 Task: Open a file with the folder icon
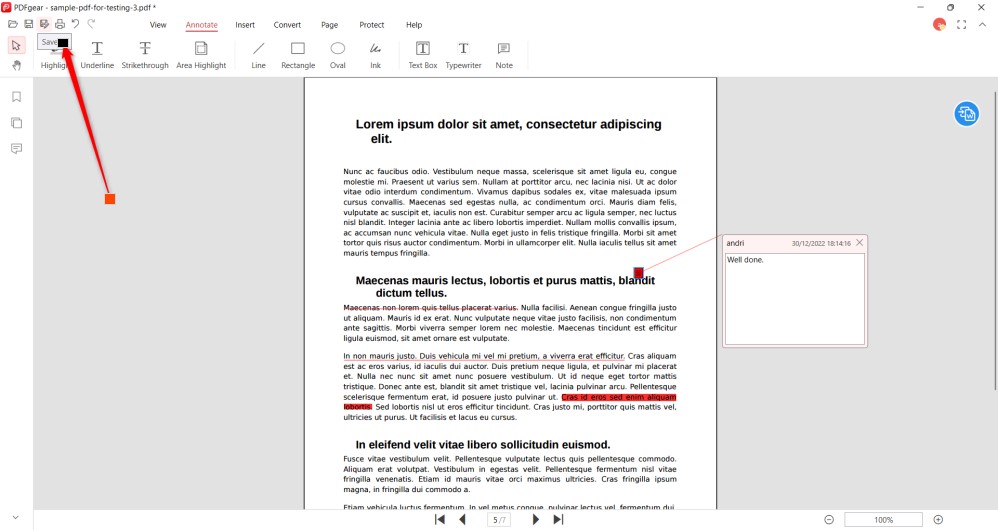pos(13,24)
